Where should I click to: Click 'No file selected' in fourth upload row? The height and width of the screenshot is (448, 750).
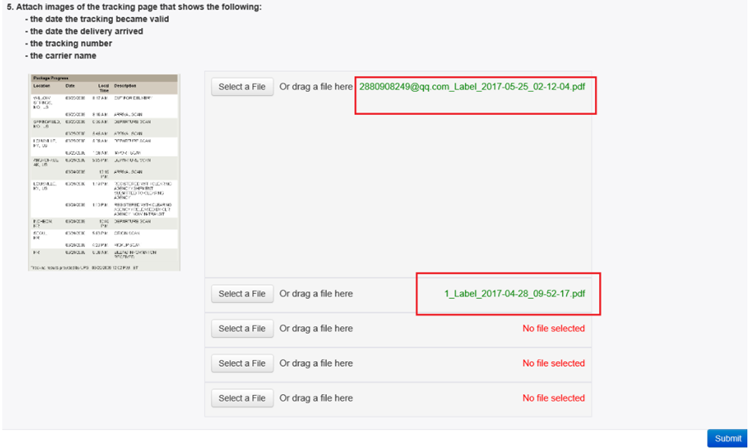pos(553,364)
